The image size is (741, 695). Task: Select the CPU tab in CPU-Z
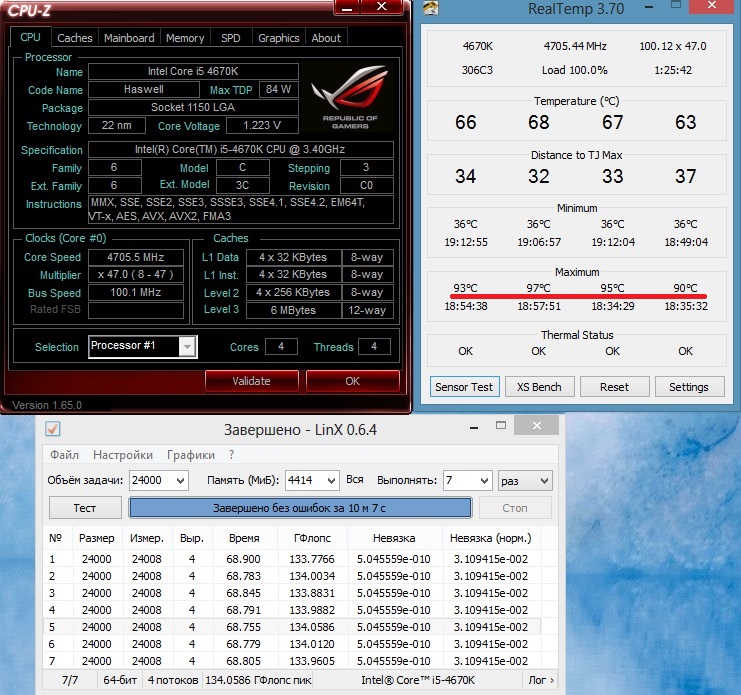(x=30, y=37)
